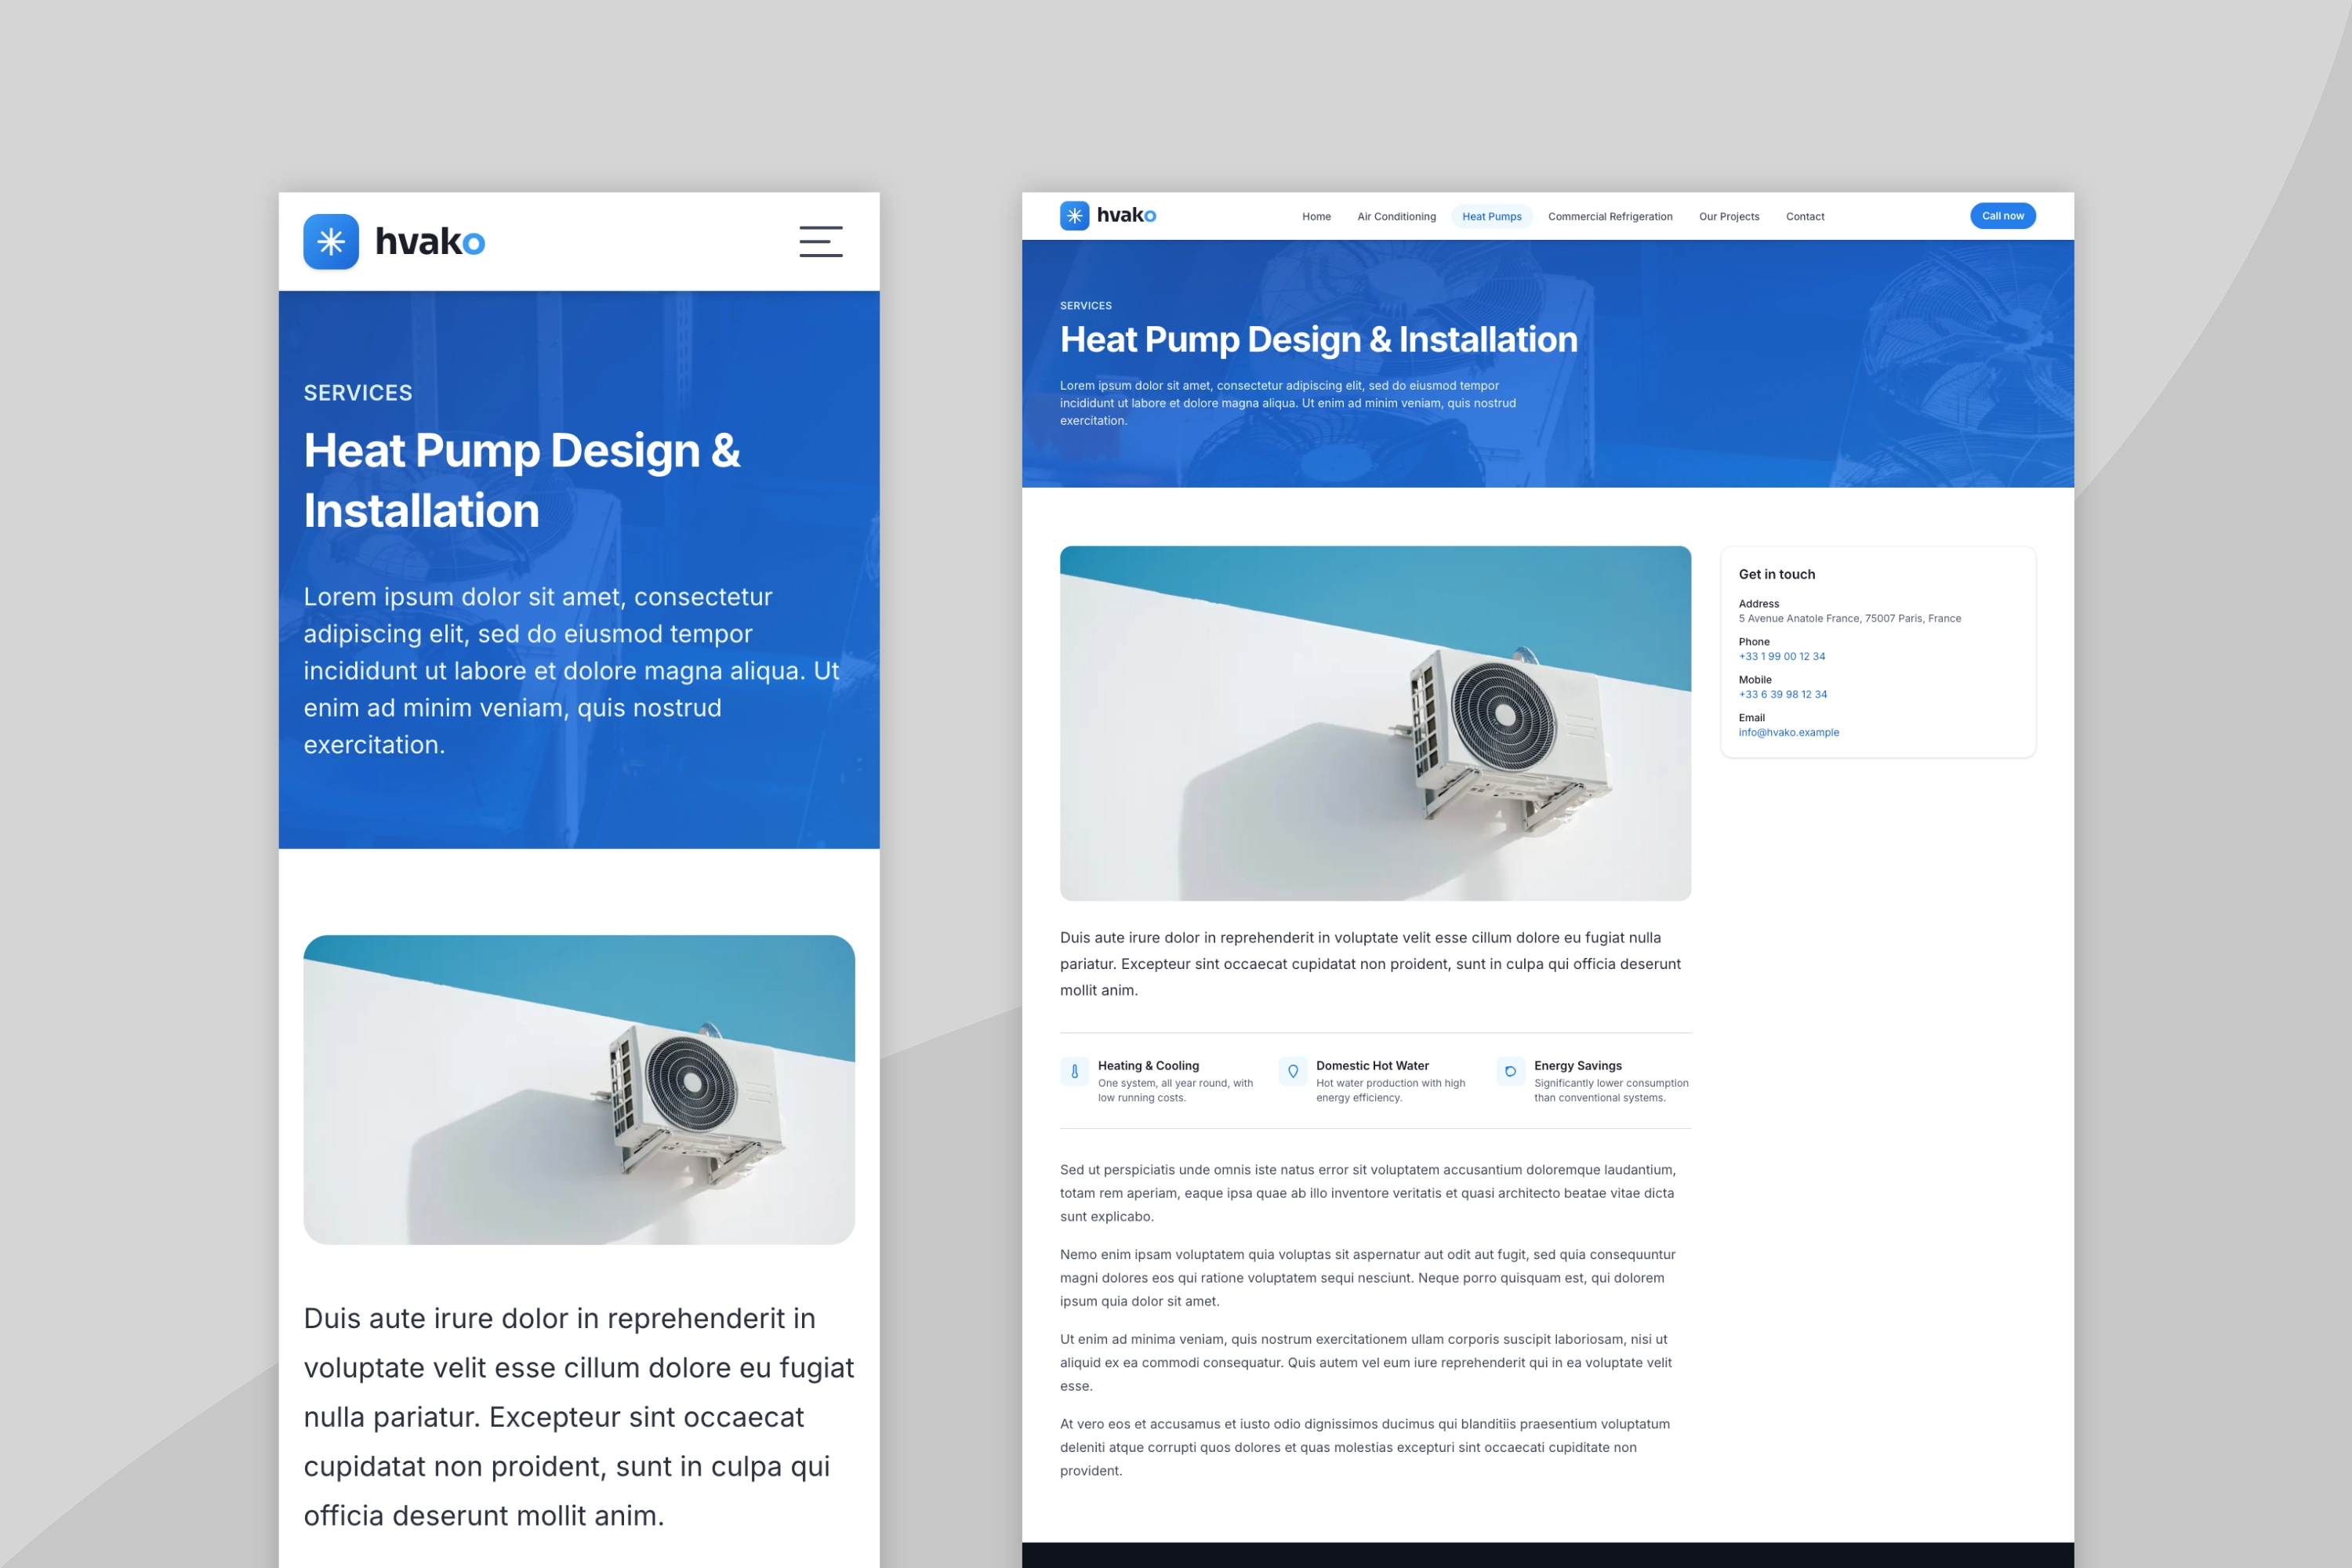Click 'SERVICES' label in mobile hero
This screenshot has height=1568, width=2352.
[x=357, y=393]
